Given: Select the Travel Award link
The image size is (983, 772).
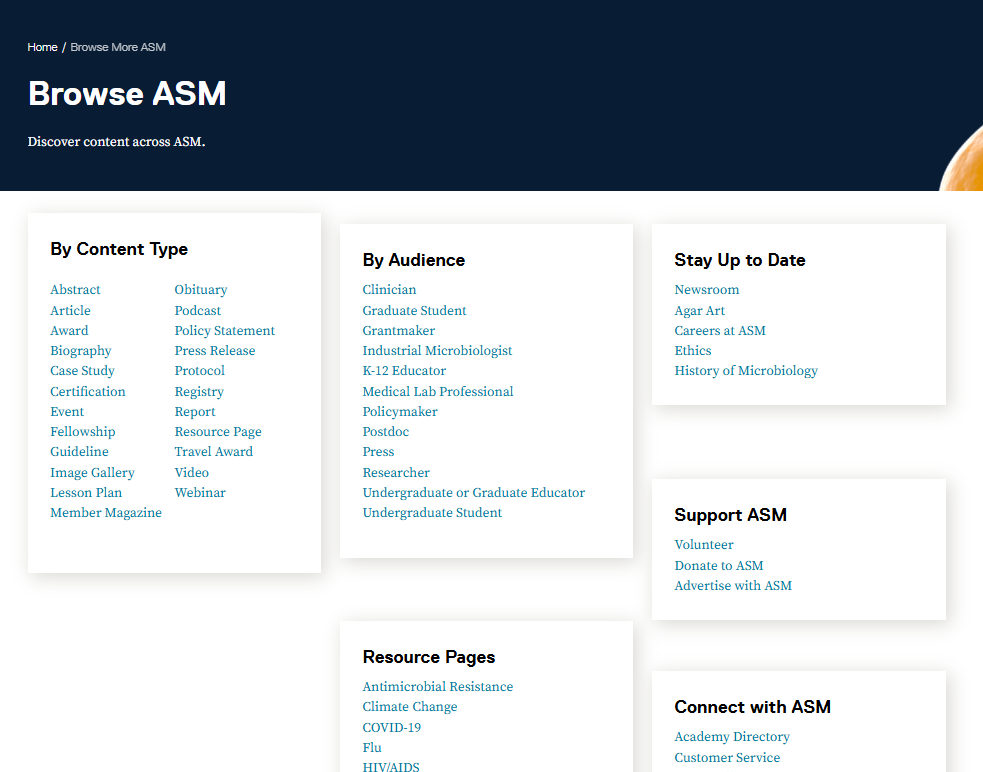Looking at the screenshot, I should click(213, 452).
